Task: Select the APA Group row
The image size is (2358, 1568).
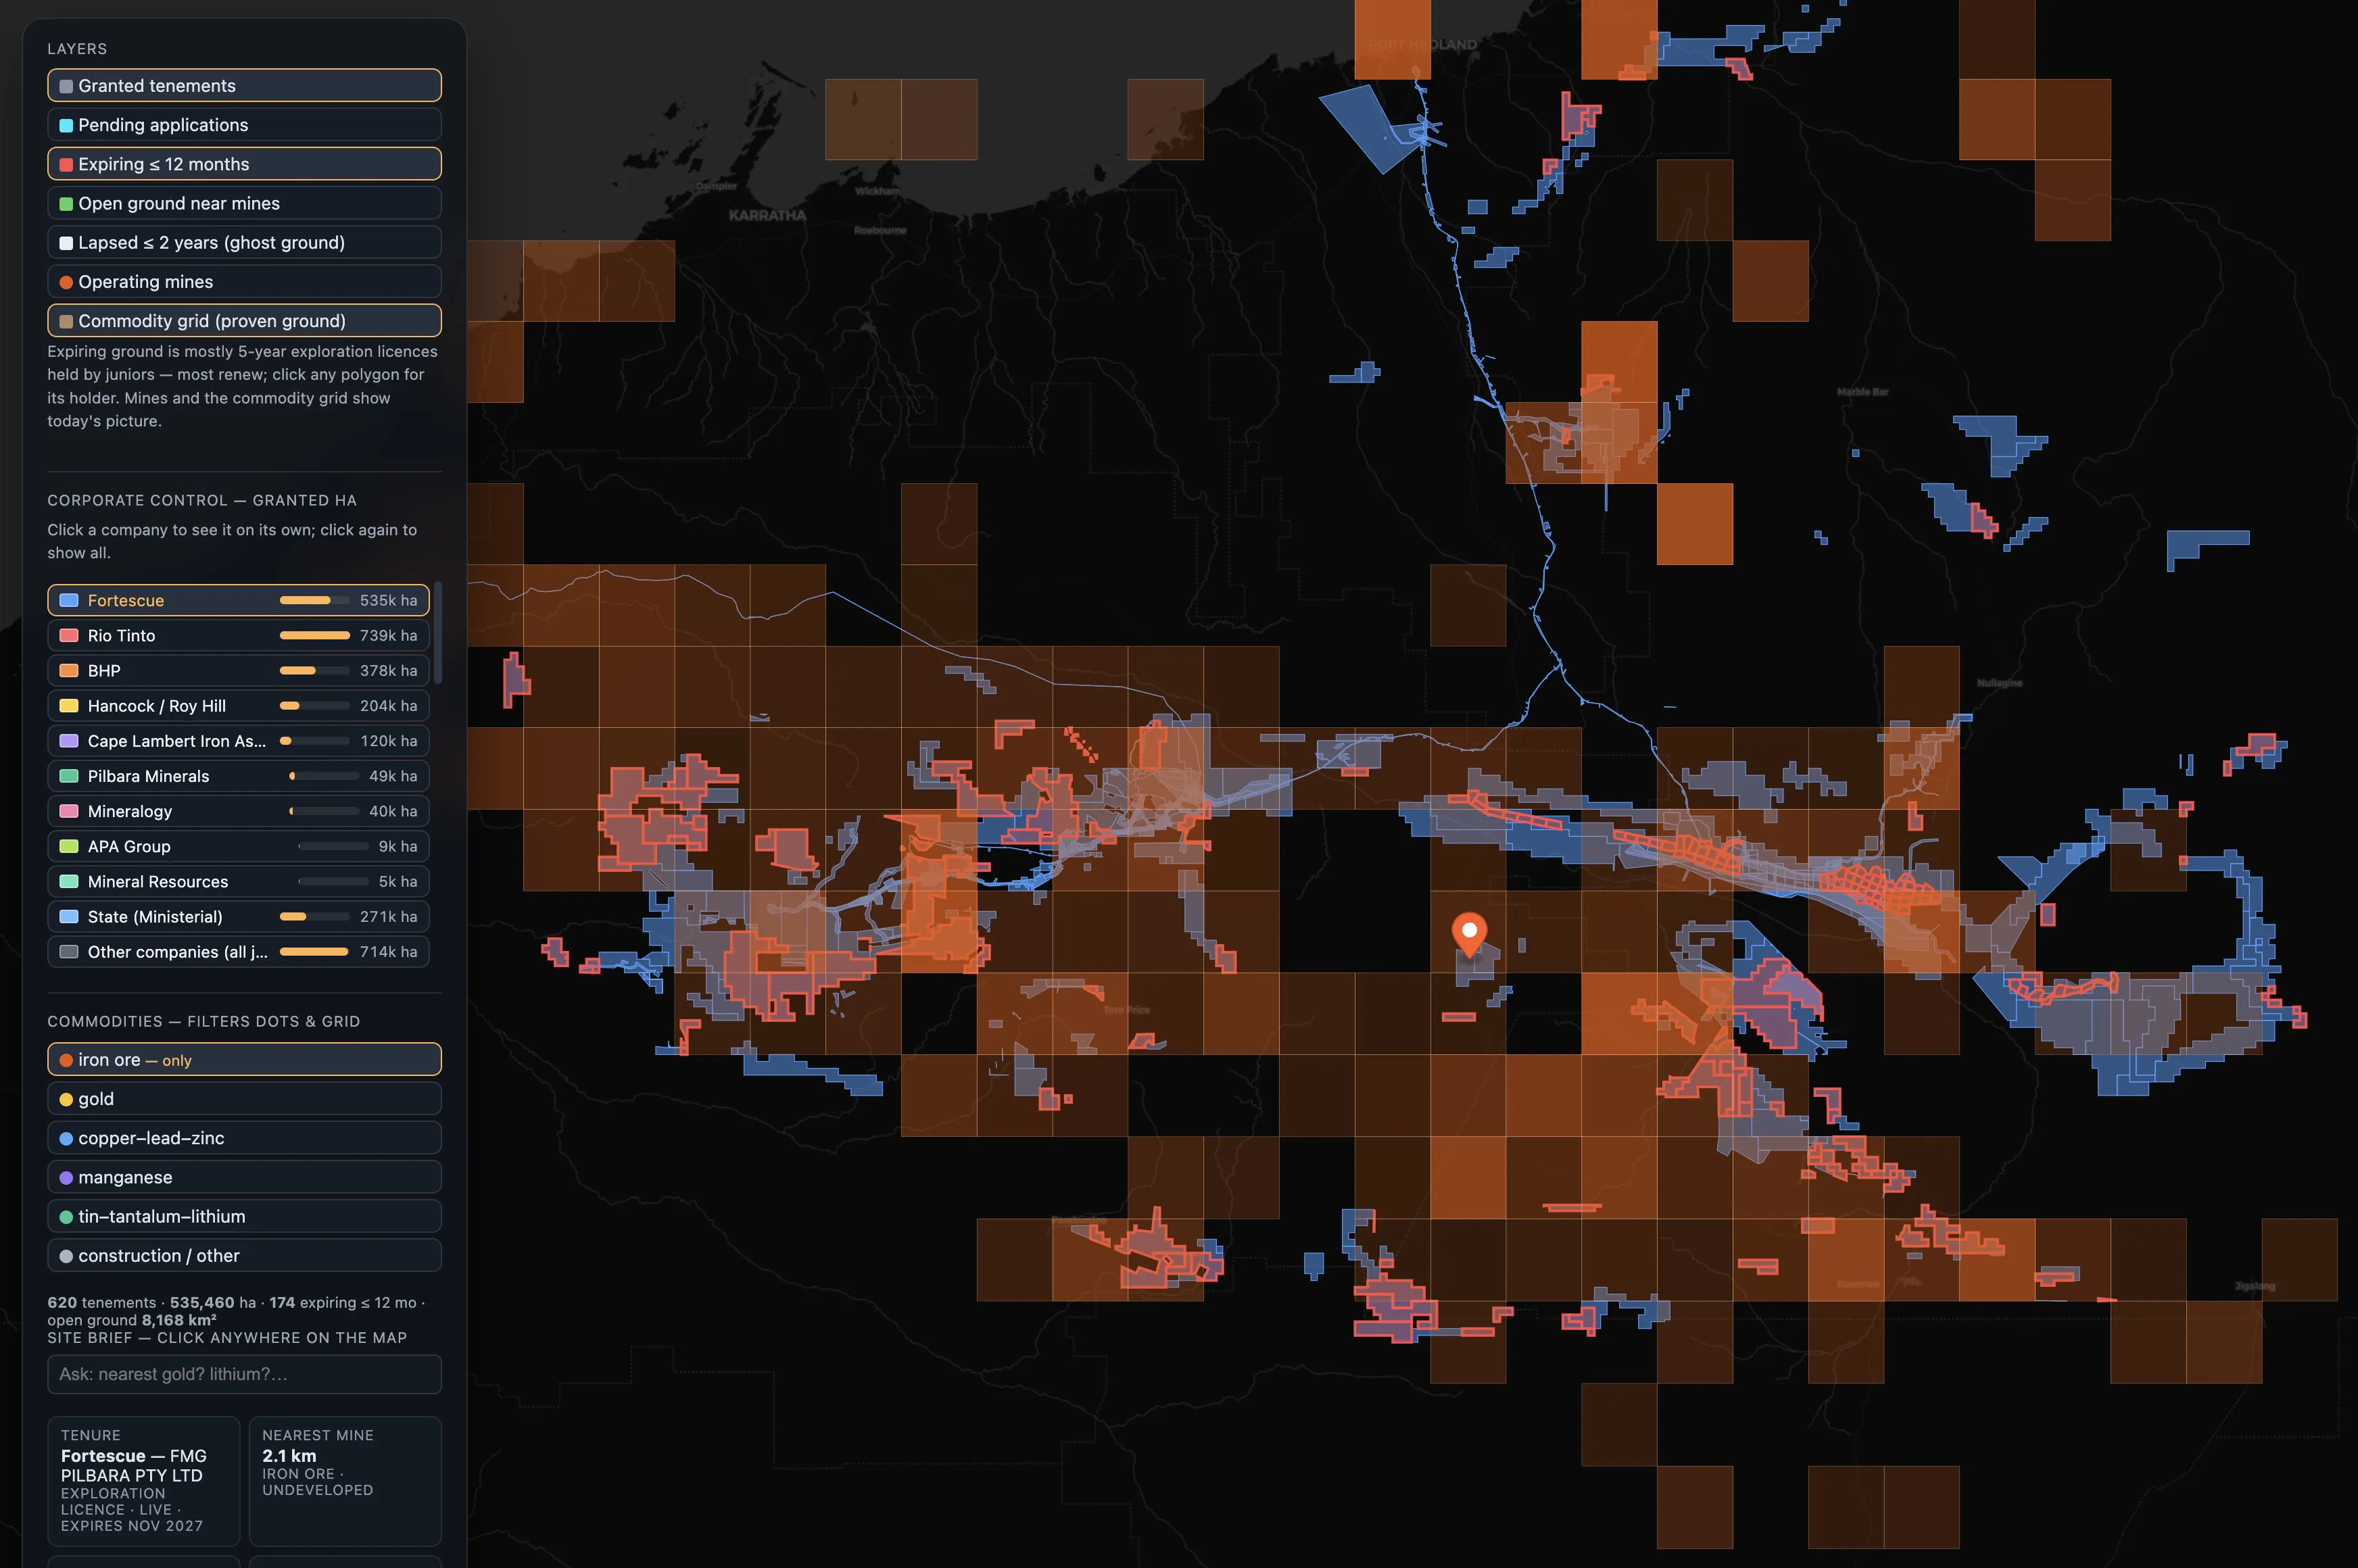Action: (x=238, y=846)
